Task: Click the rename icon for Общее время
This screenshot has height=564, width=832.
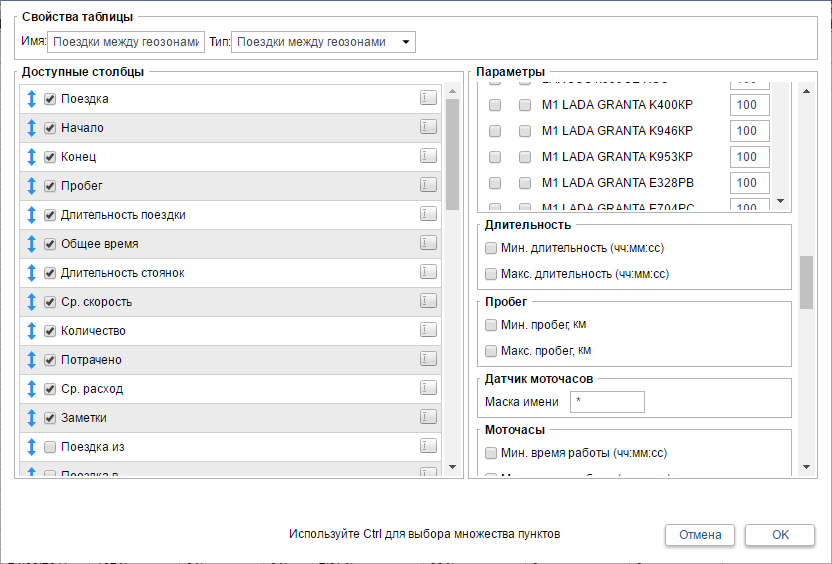Action: tap(428, 243)
